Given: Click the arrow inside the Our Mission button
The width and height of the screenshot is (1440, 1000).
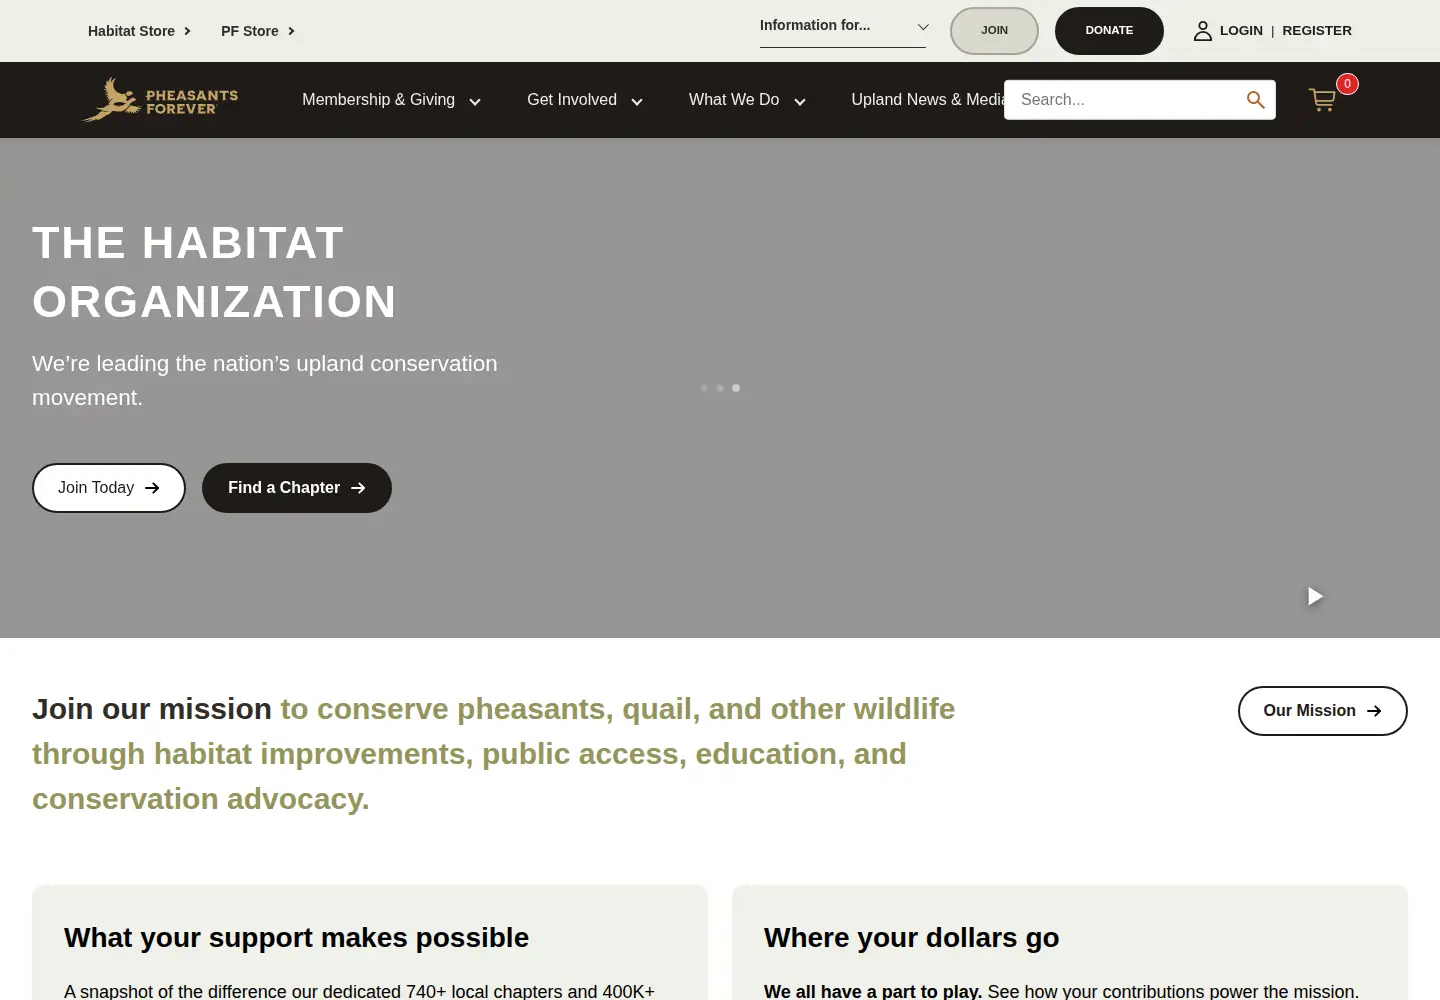Looking at the screenshot, I should point(1374,711).
